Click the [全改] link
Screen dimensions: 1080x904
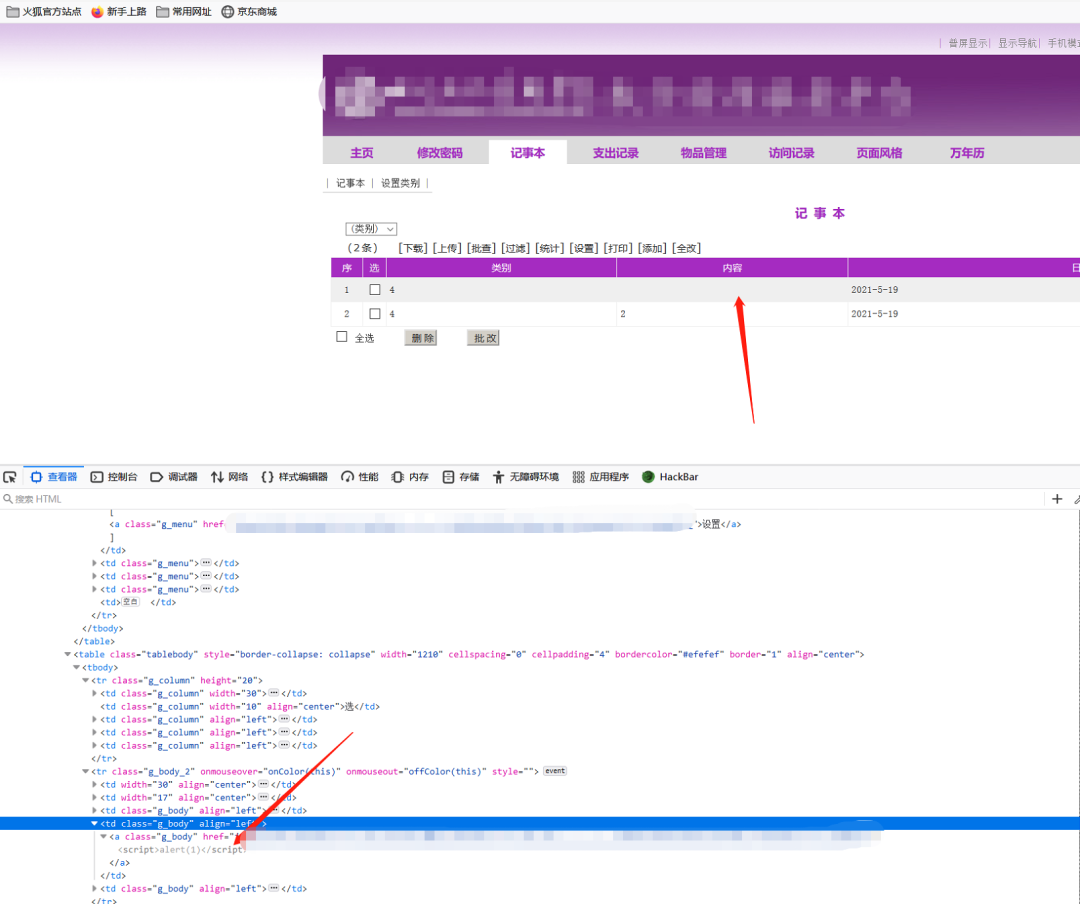[x=687, y=248]
